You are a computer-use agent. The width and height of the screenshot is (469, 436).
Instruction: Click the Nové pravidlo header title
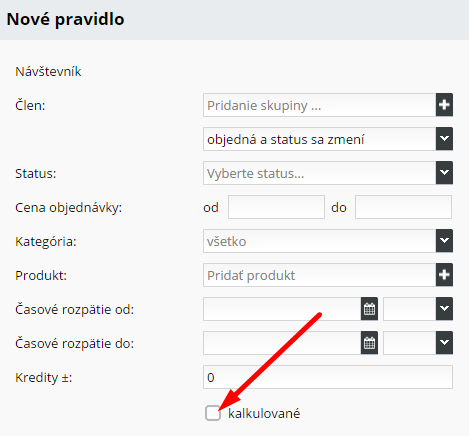click(x=65, y=19)
